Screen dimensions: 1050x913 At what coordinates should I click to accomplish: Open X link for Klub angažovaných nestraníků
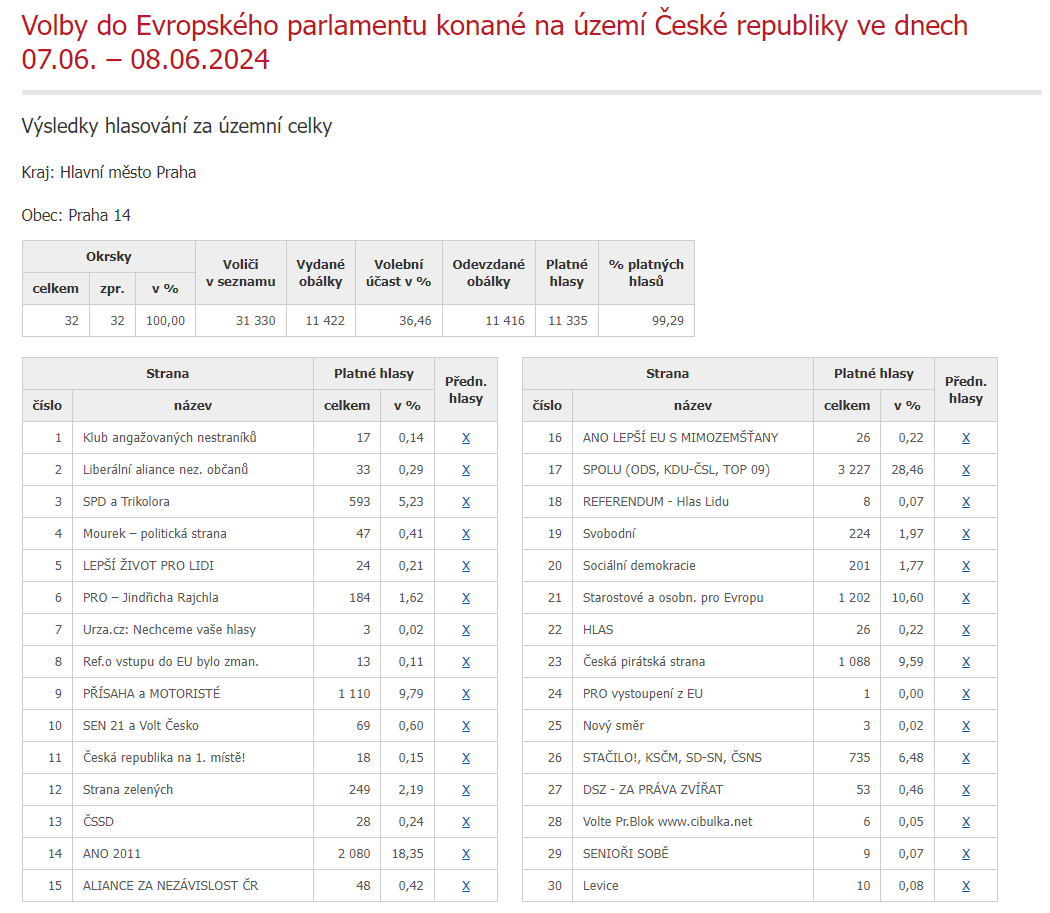[466, 437]
